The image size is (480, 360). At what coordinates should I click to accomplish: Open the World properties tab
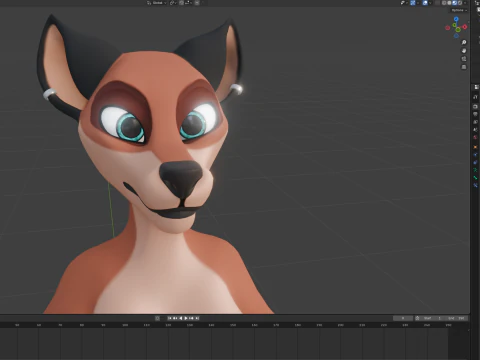[x=475, y=137]
